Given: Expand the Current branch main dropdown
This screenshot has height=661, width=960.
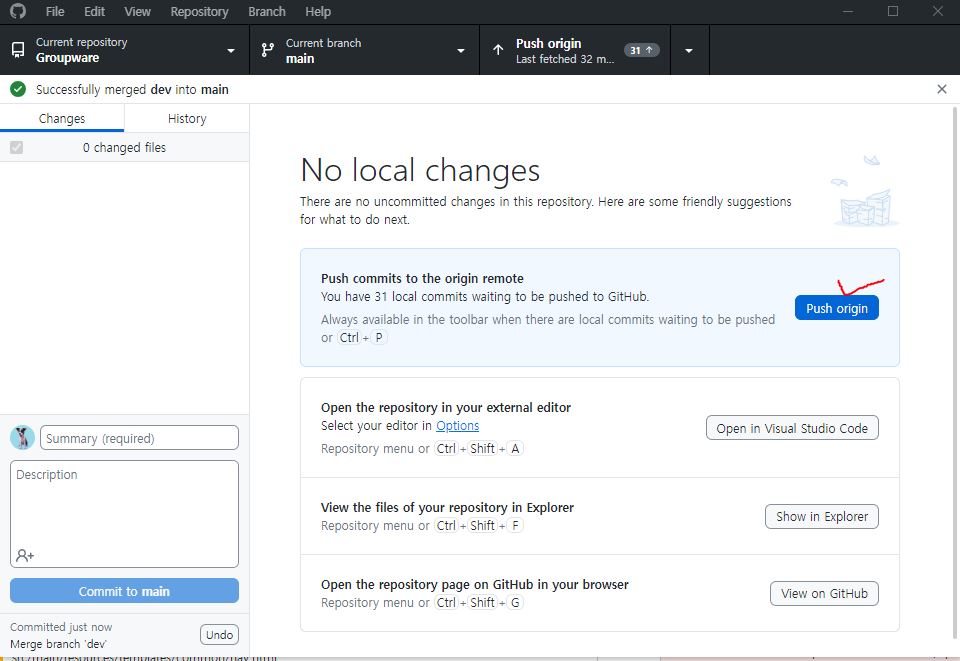Looking at the screenshot, I should [364, 50].
